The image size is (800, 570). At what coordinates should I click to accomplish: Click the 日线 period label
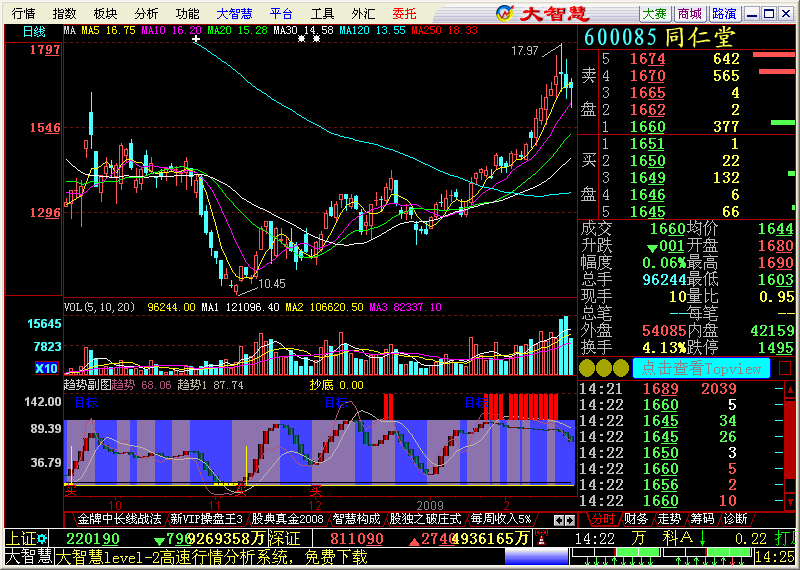(x=34, y=32)
